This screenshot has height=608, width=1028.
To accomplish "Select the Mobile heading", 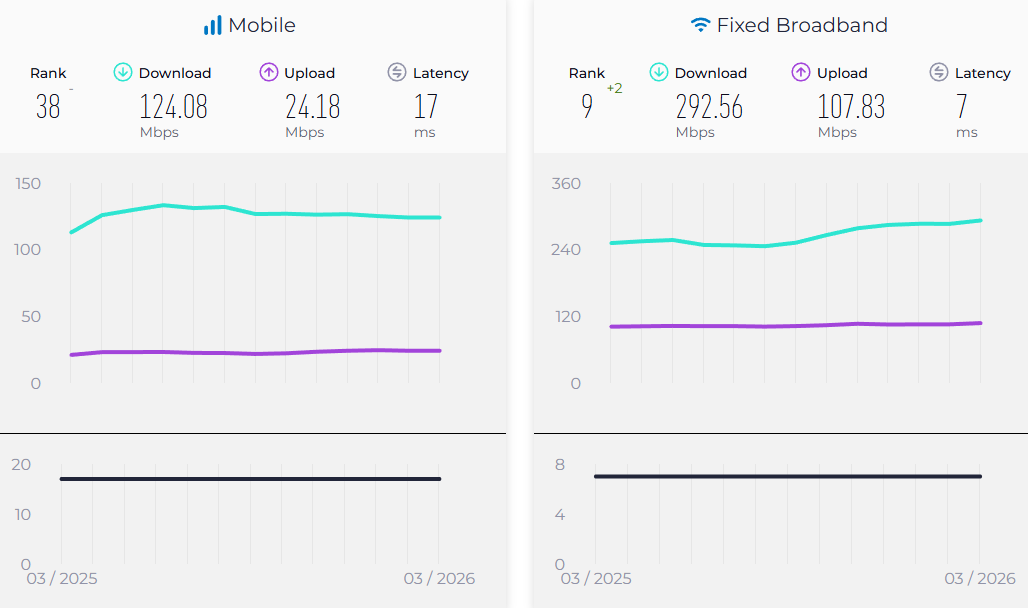I will 261,25.
